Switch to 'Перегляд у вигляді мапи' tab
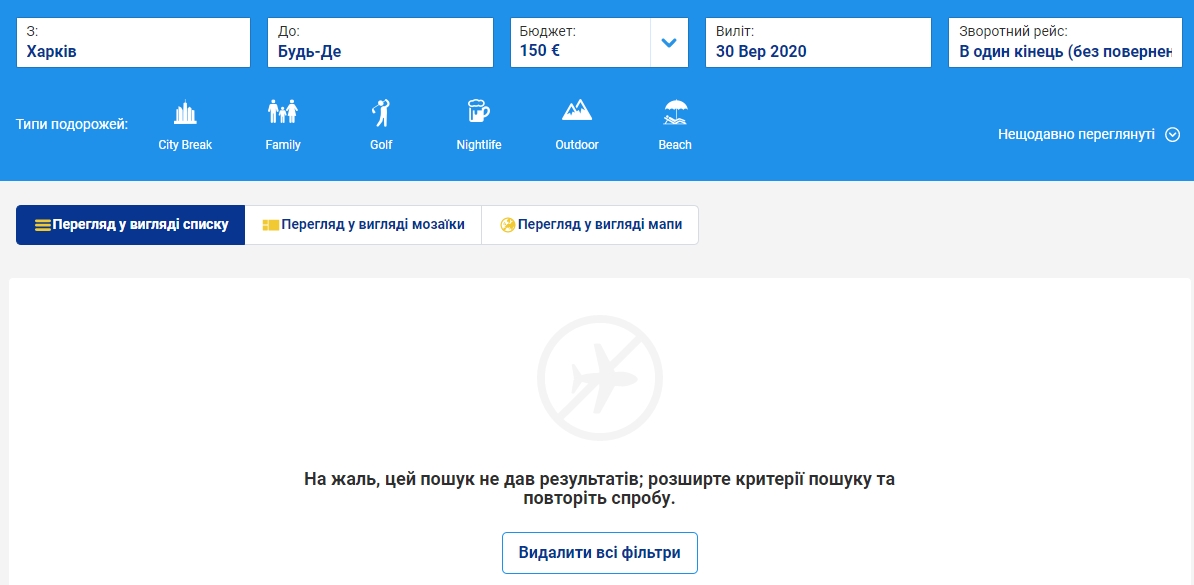1194x585 pixels. click(590, 224)
